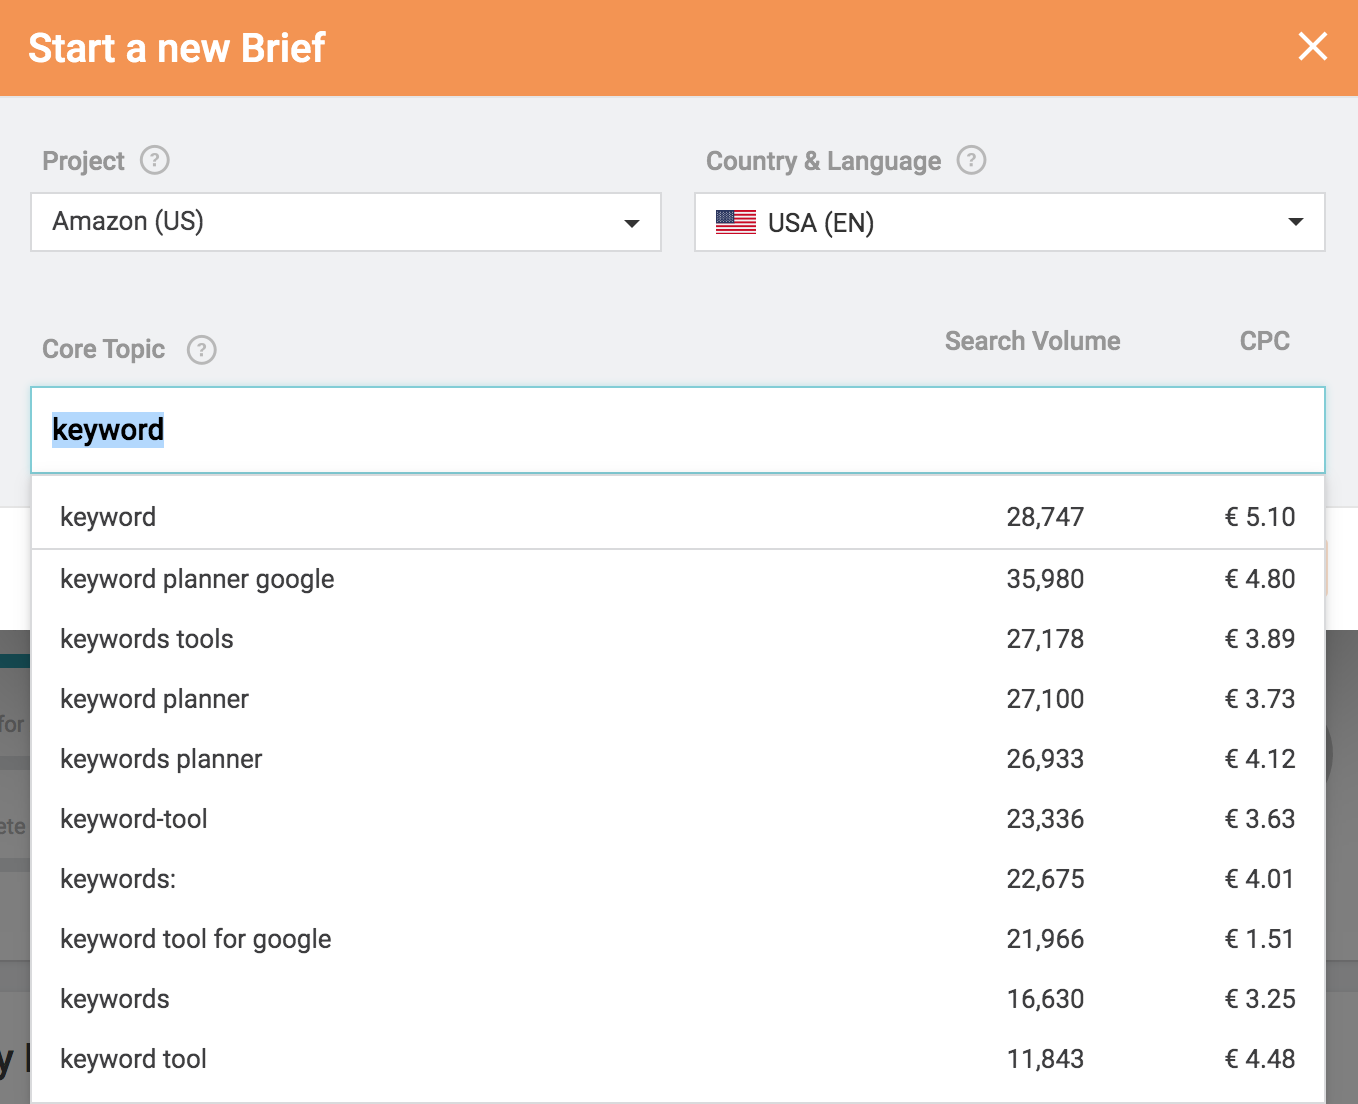Click the € 1.51 CPC value
This screenshot has width=1358, height=1104.
click(x=1260, y=939)
